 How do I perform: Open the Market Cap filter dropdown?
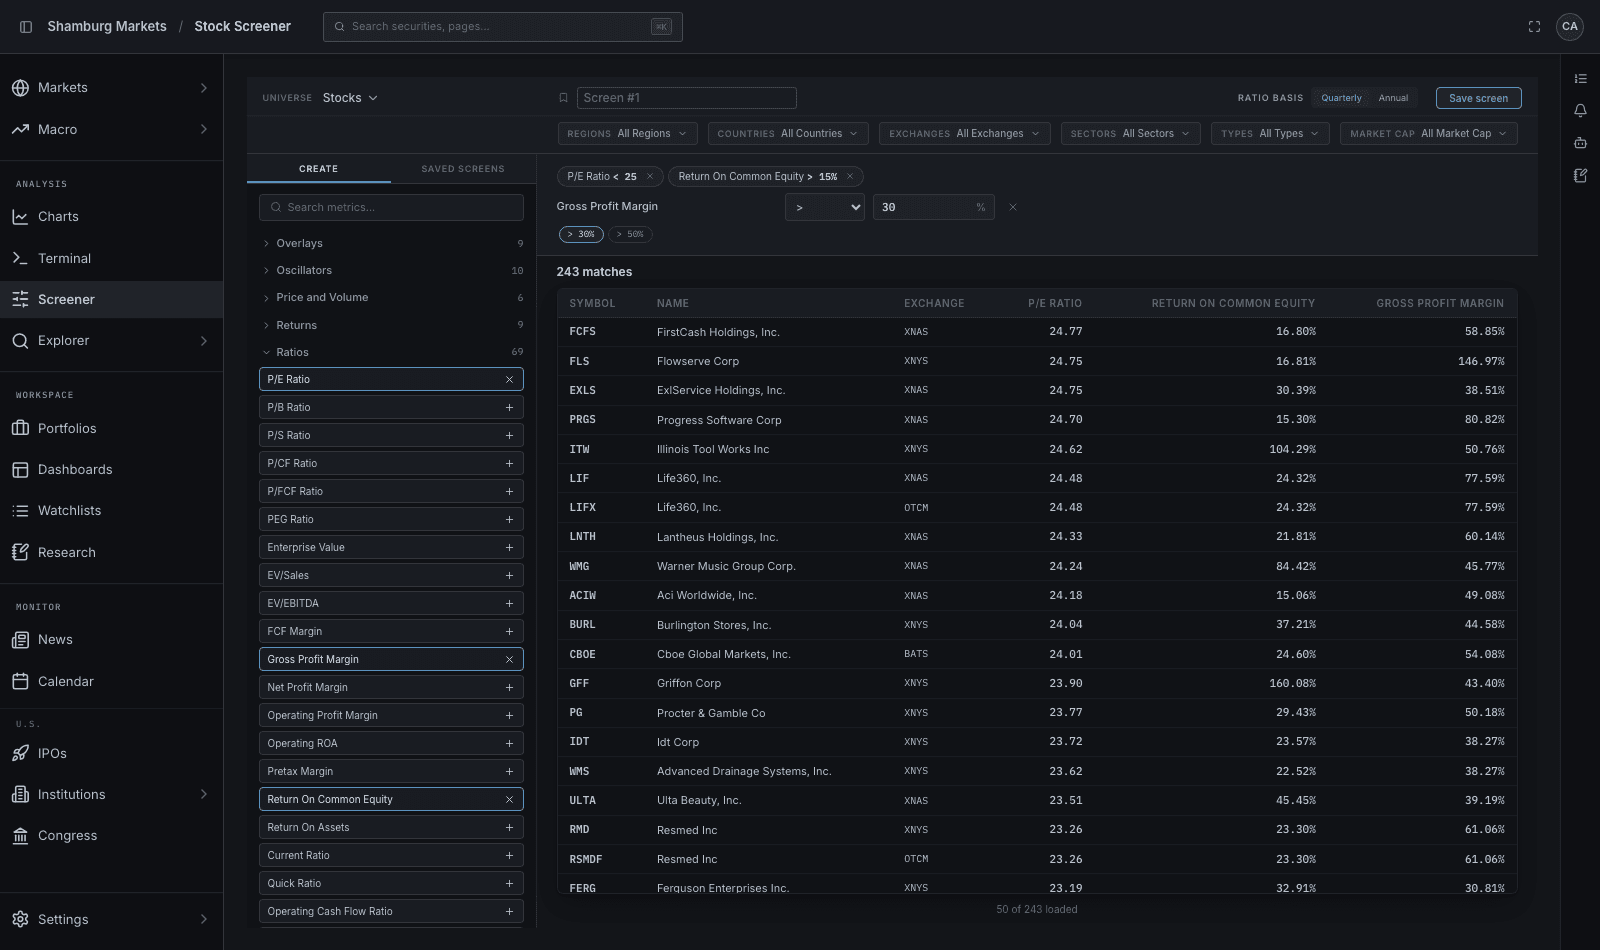[1429, 134]
